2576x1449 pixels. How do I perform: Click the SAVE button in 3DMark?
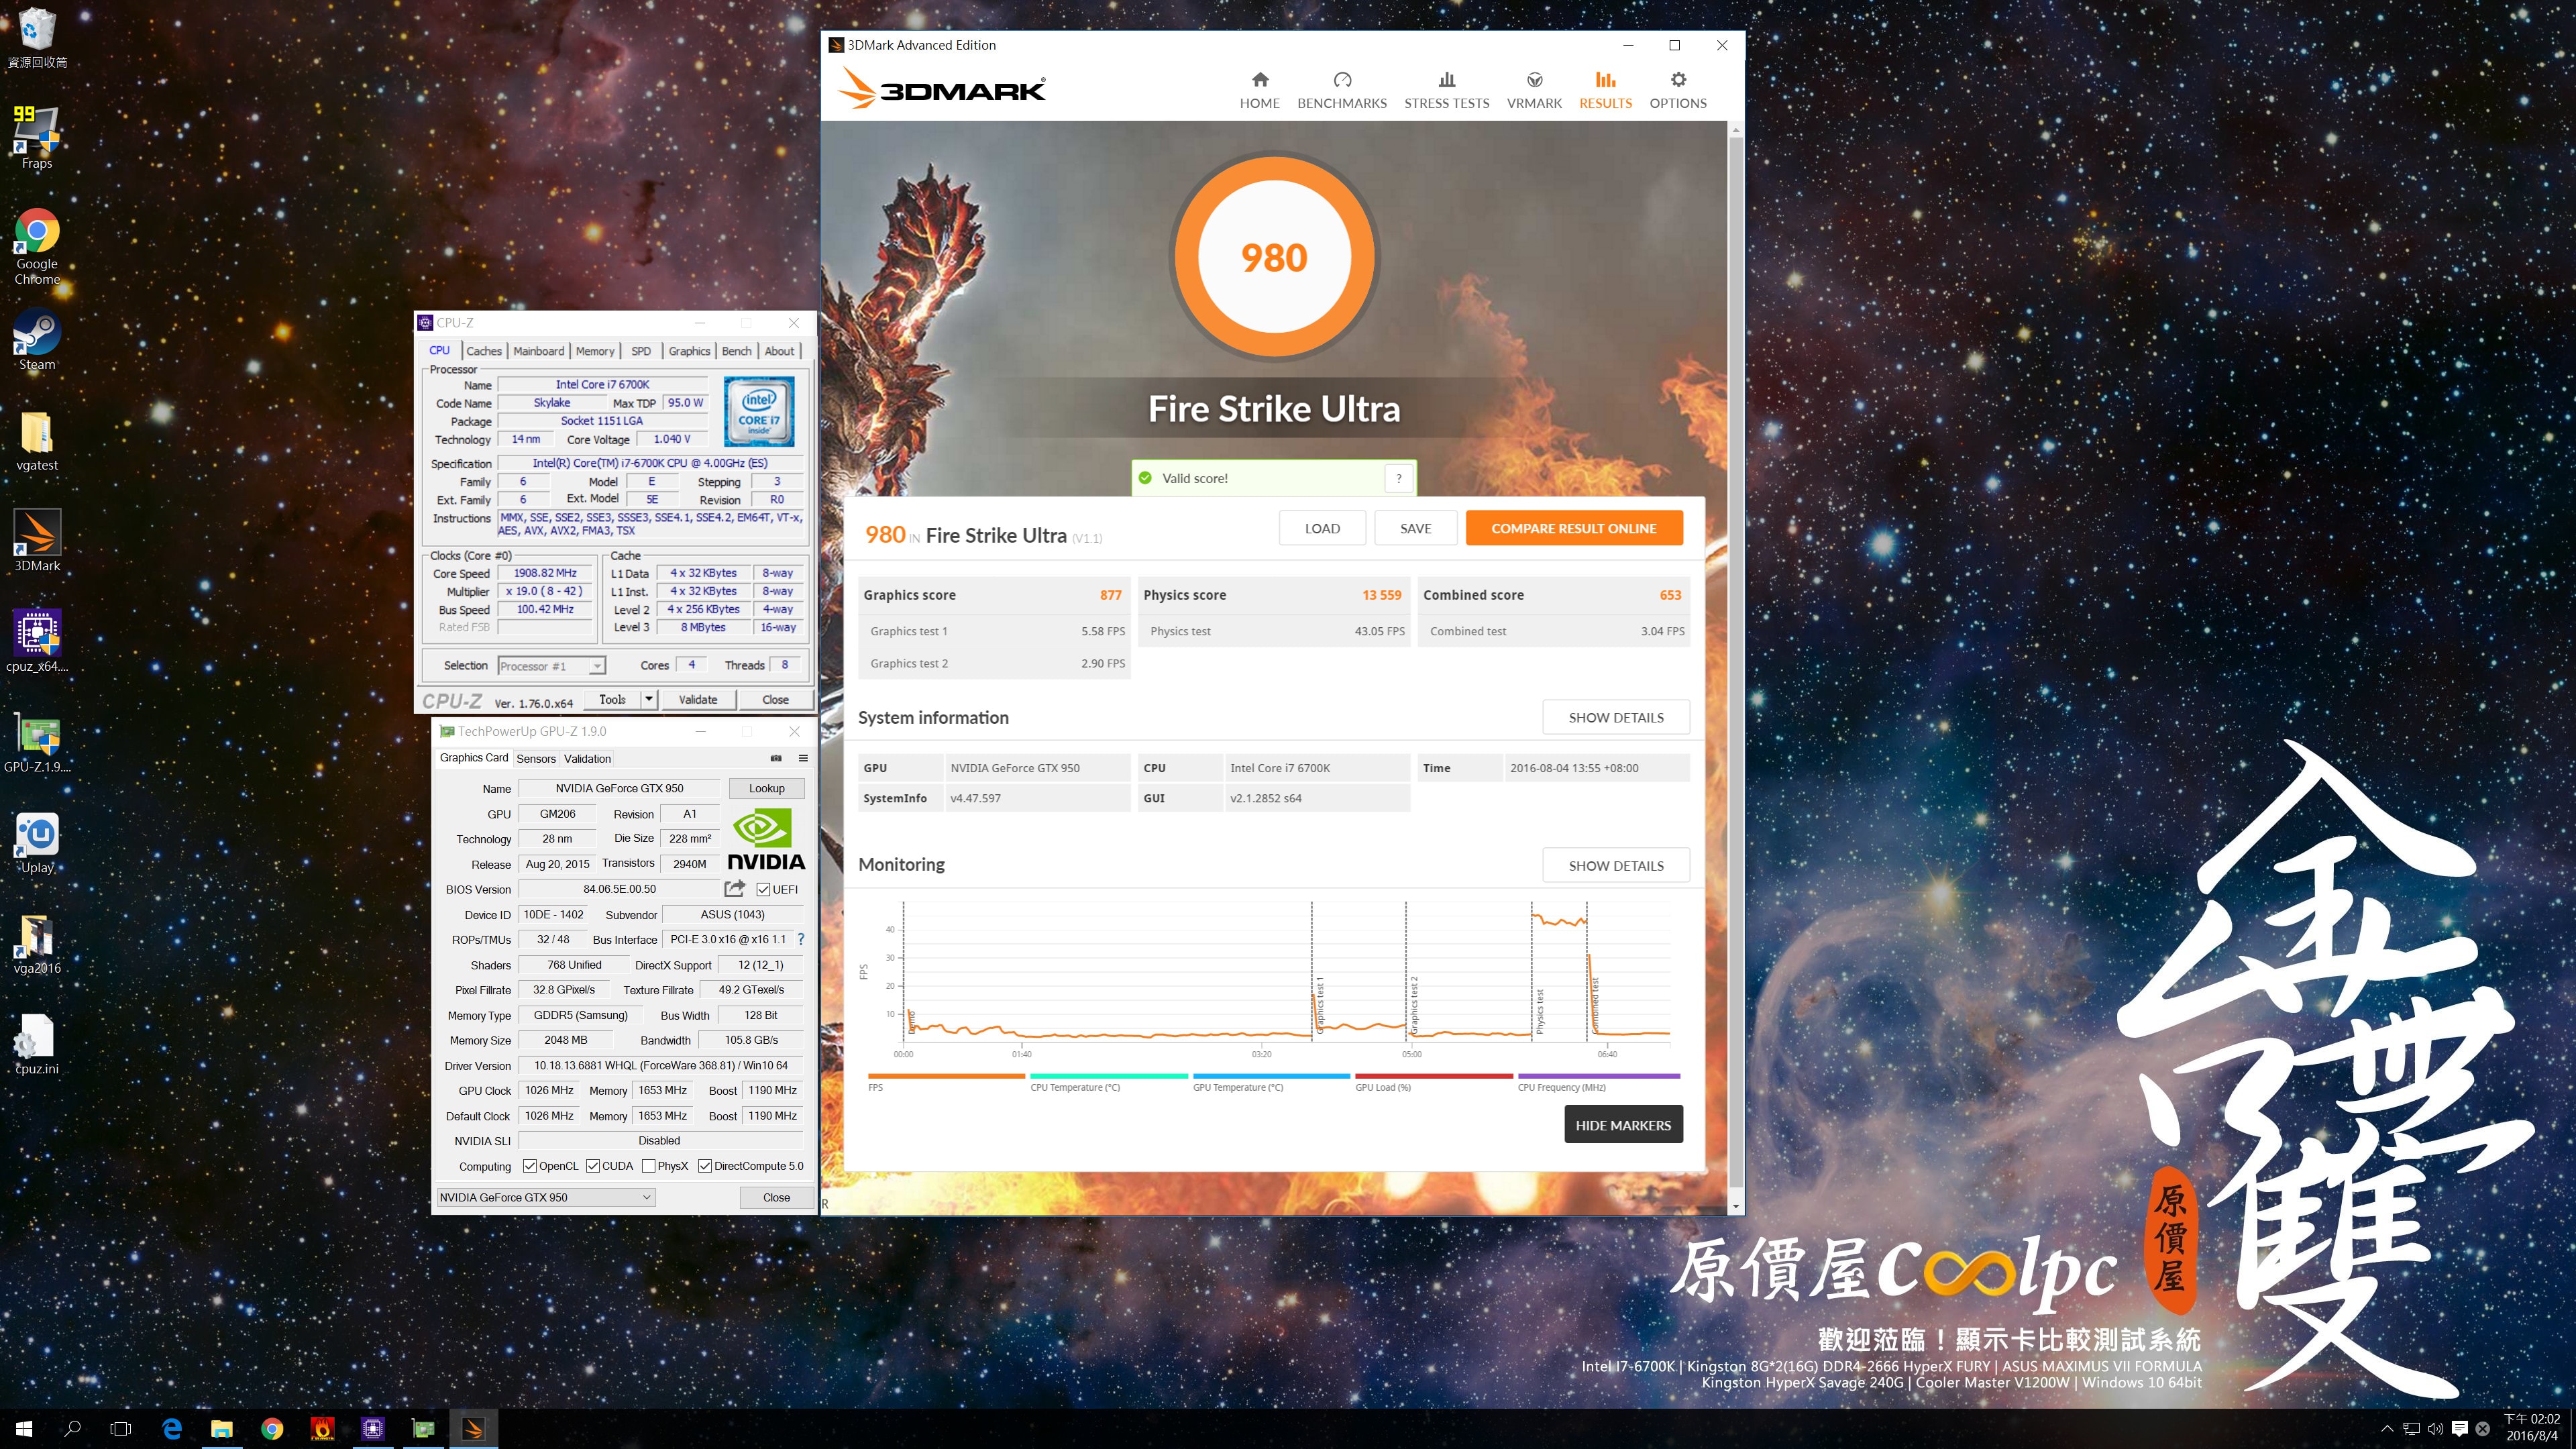pos(1415,528)
